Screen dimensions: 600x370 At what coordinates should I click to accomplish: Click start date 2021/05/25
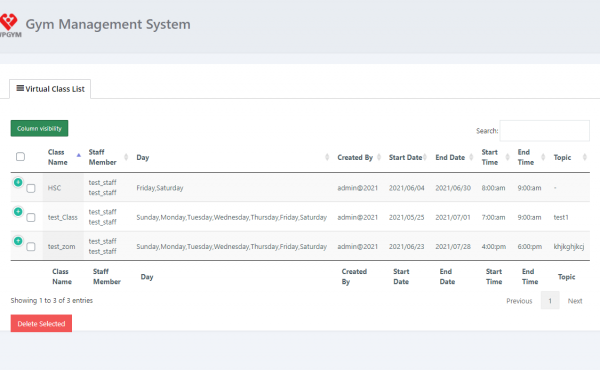coord(407,217)
